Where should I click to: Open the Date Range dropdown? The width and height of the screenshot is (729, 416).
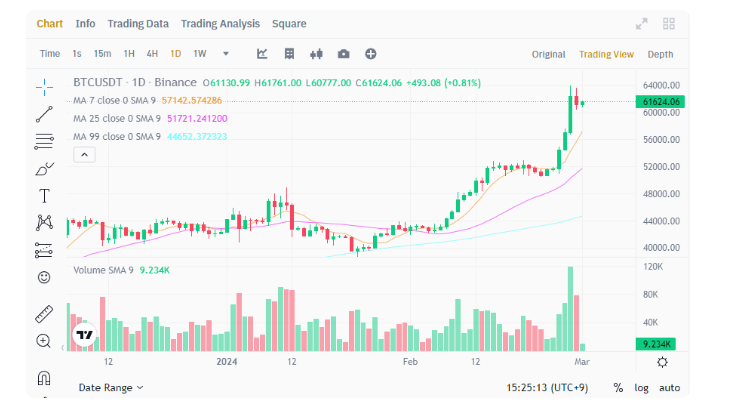pyautogui.click(x=111, y=388)
